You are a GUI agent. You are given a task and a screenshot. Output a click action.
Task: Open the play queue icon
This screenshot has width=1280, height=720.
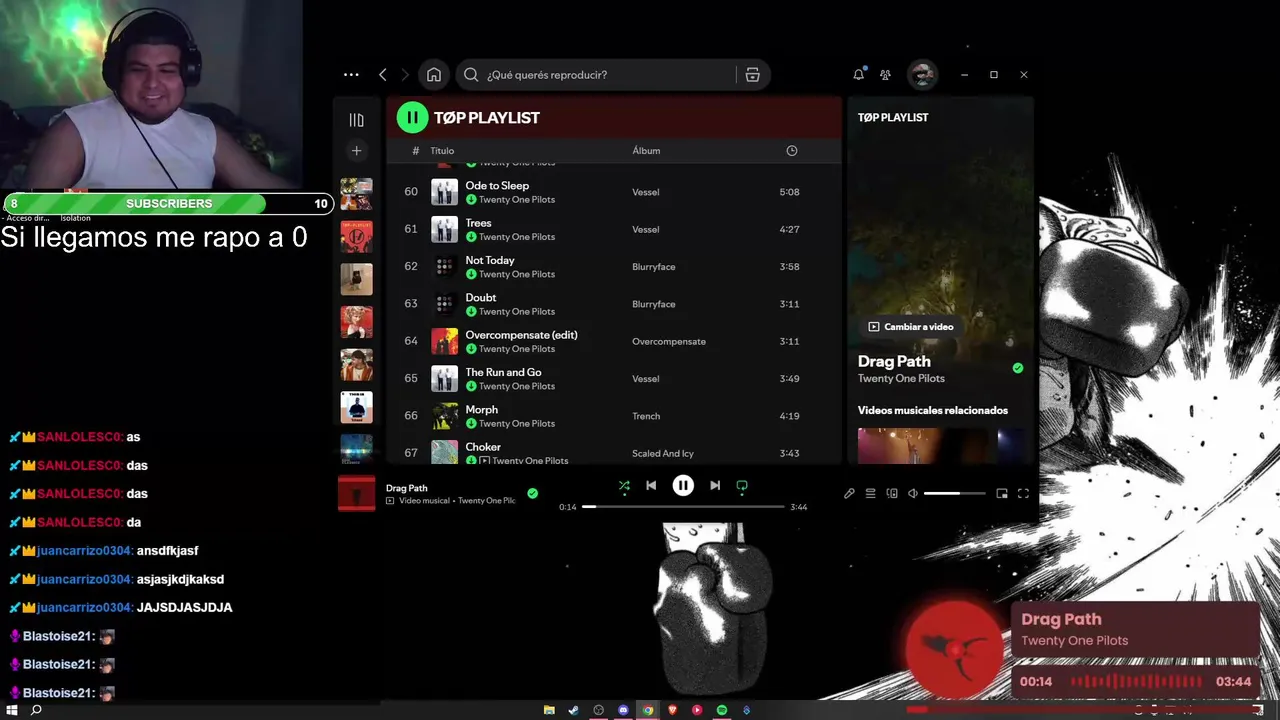tap(870, 493)
